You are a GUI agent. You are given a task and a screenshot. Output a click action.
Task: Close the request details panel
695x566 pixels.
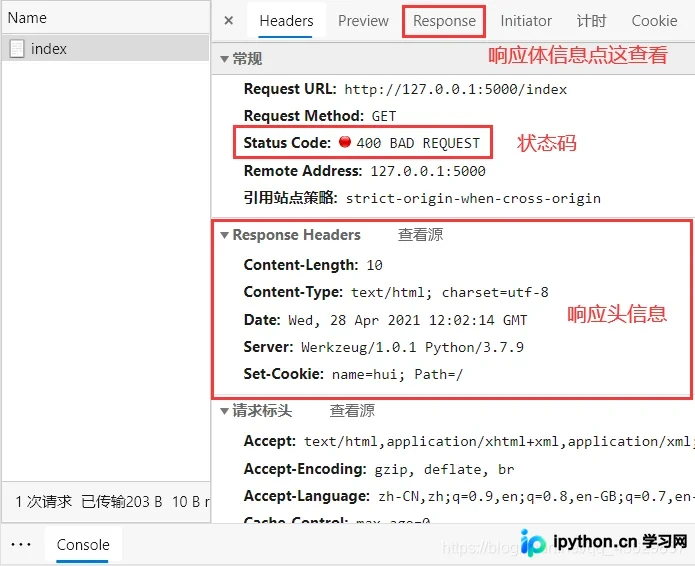tap(229, 20)
